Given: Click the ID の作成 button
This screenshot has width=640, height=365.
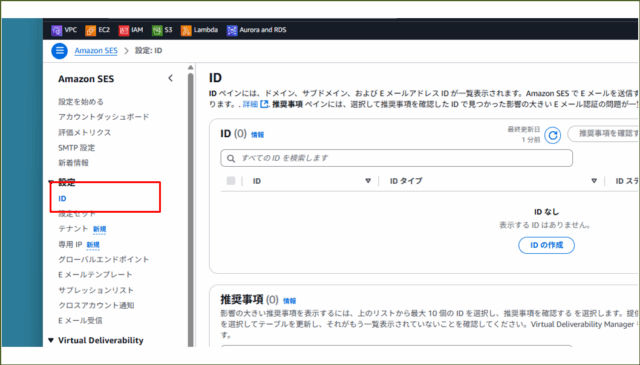Looking at the screenshot, I should point(547,245).
